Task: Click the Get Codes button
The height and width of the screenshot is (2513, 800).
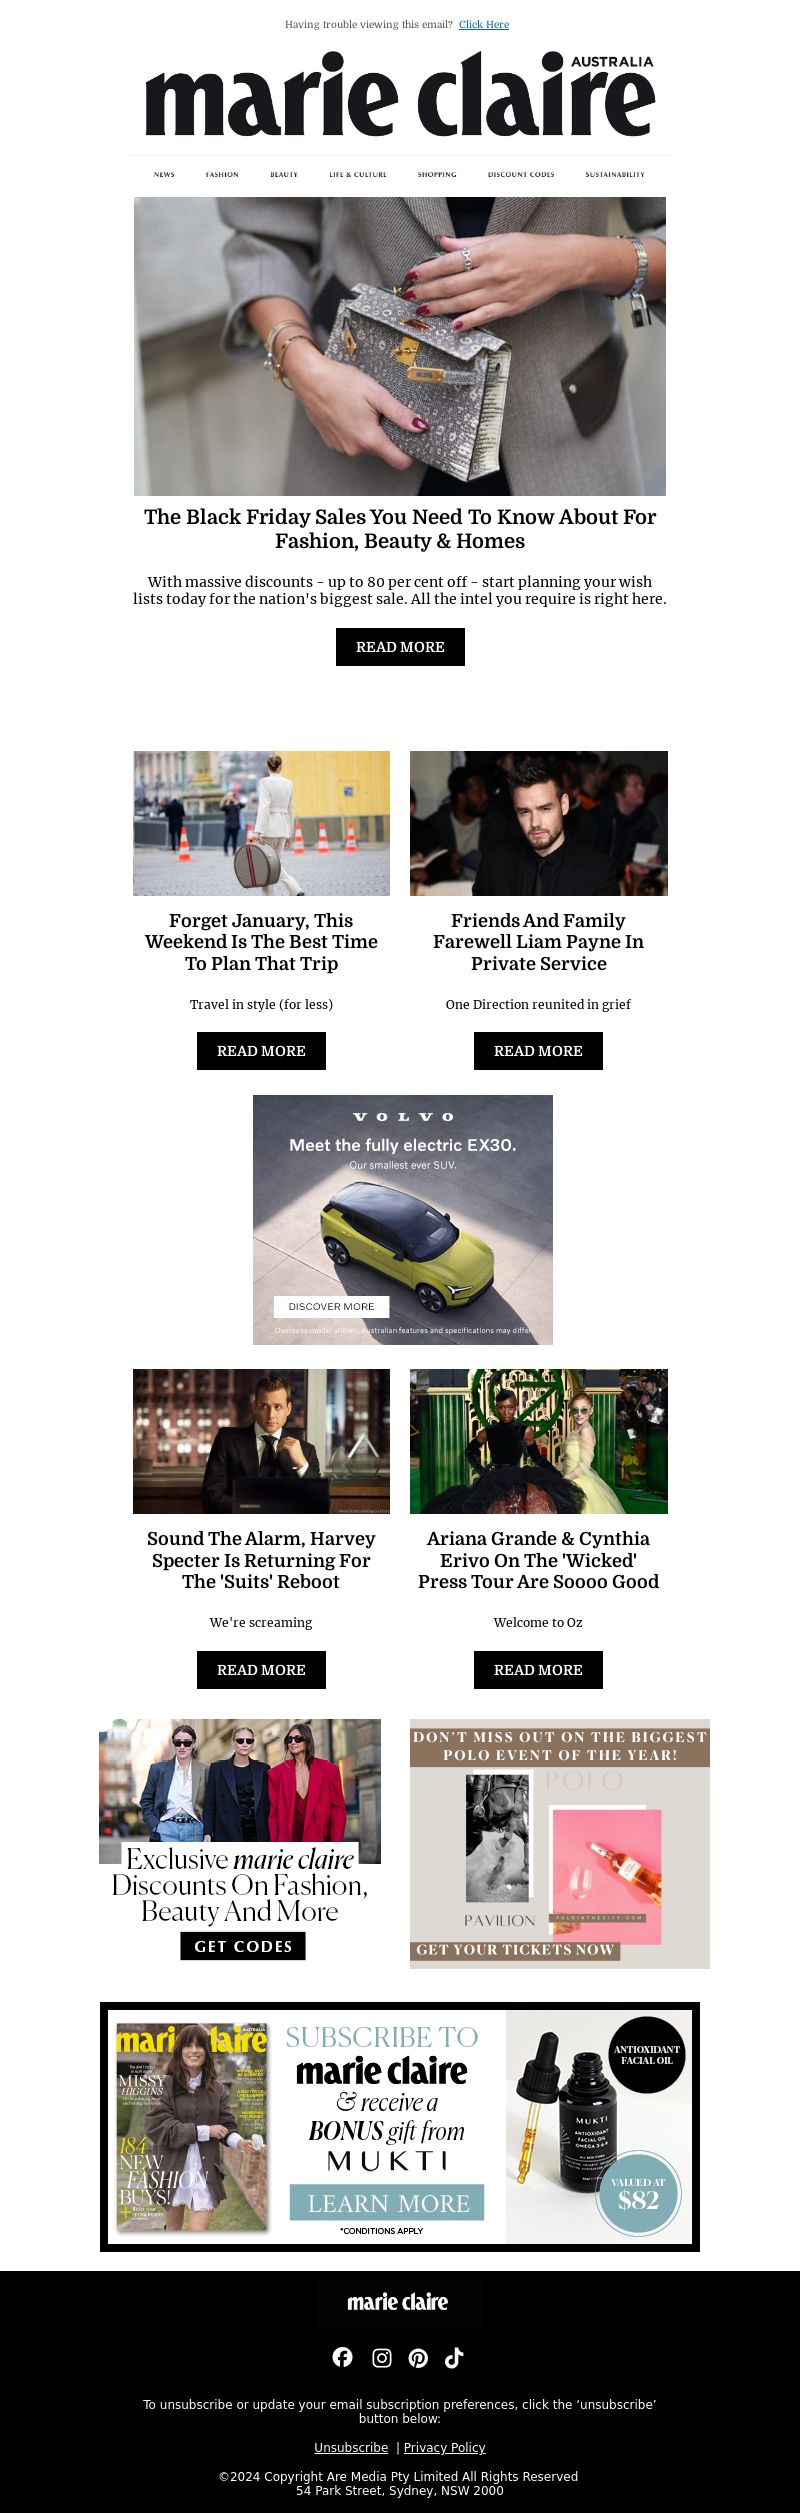Action: 243,1946
